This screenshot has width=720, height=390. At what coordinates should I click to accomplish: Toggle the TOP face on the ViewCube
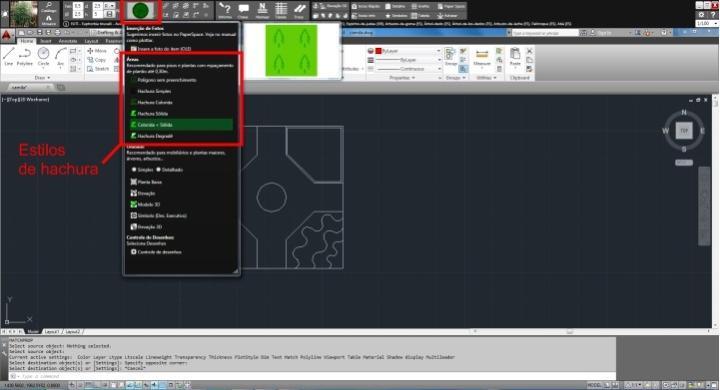point(684,131)
